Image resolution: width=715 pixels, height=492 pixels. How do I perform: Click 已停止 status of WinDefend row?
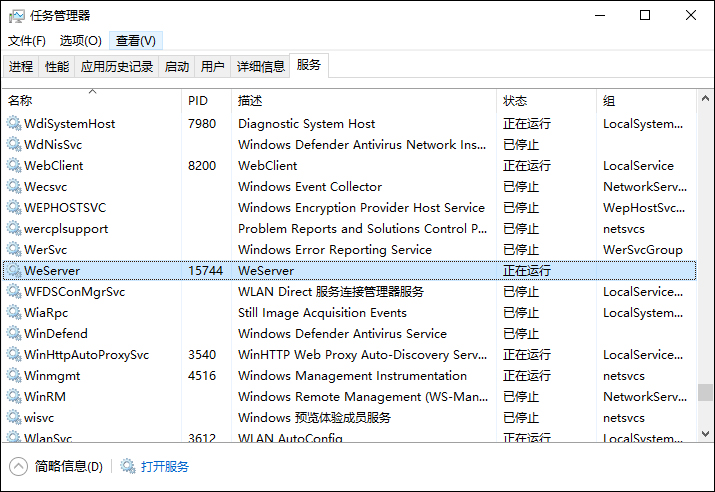pos(521,333)
